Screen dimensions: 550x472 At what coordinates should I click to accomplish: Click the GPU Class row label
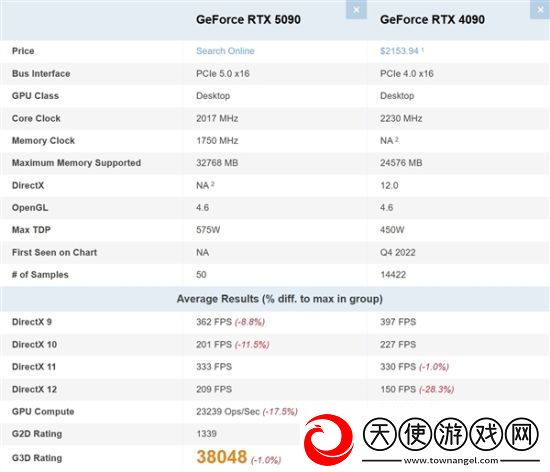[x=35, y=96]
